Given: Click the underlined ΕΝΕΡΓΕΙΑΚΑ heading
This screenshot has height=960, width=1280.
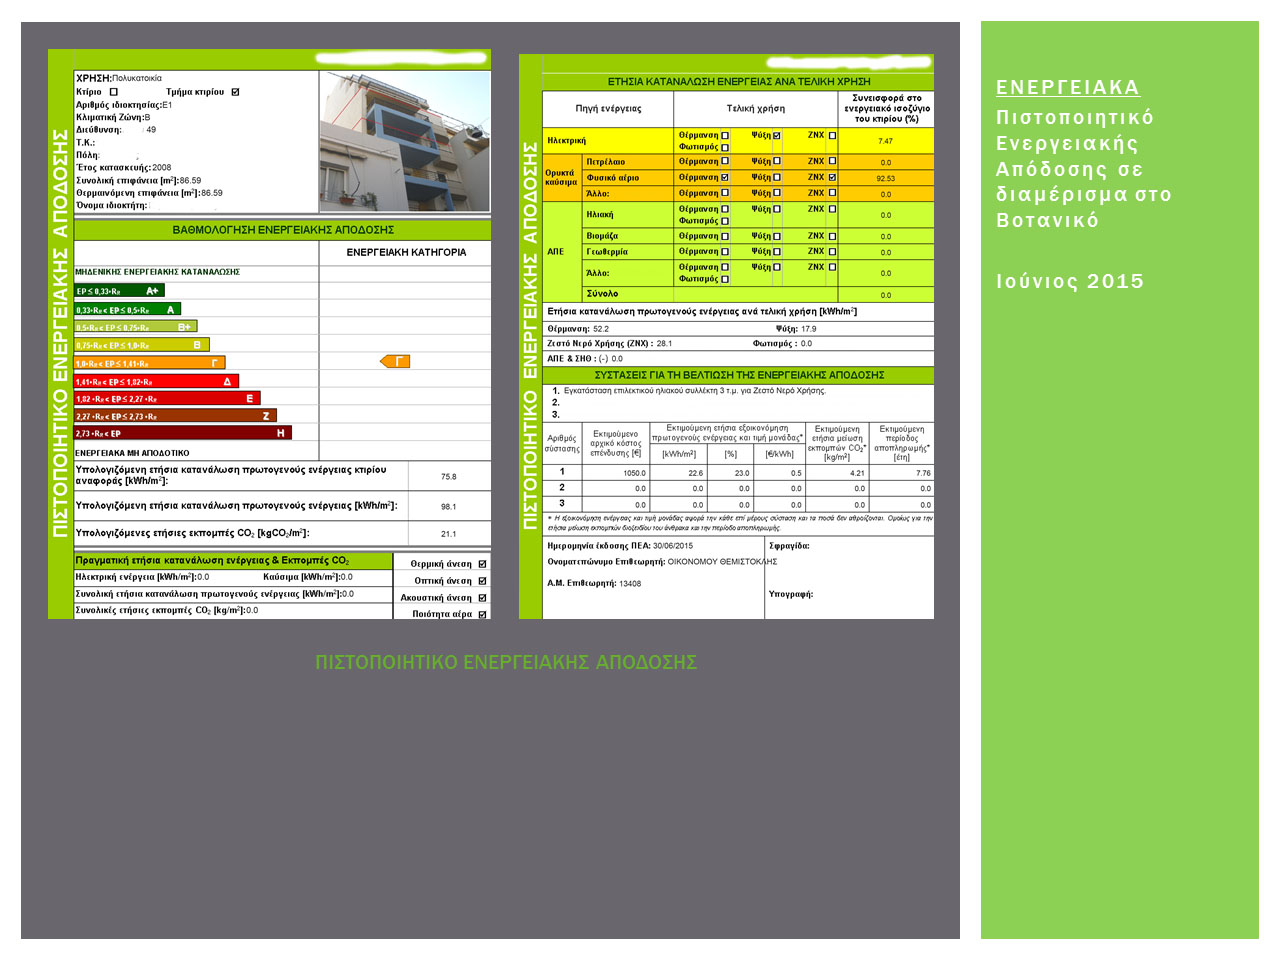Looking at the screenshot, I should pos(1067,87).
